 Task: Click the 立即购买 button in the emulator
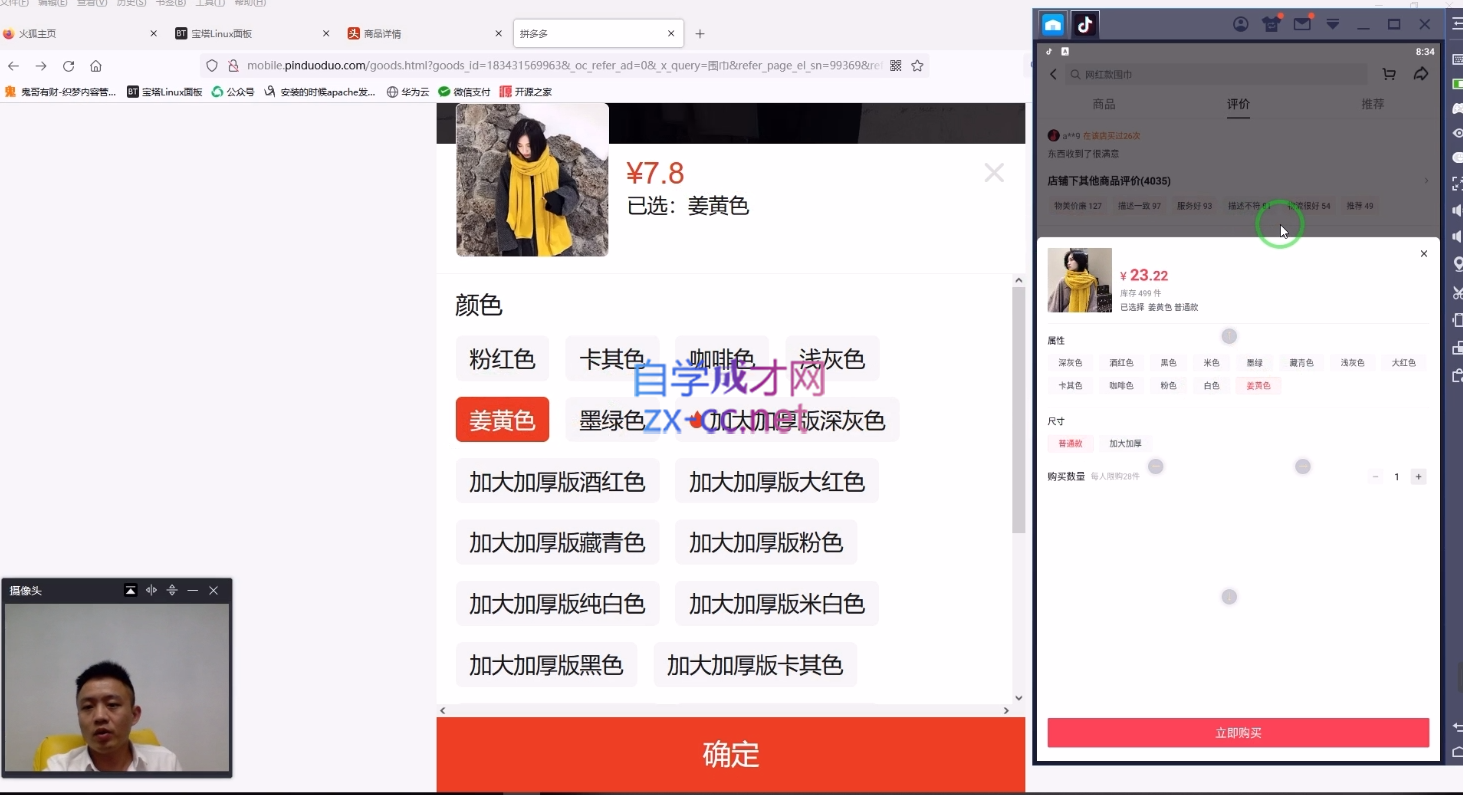(1238, 733)
